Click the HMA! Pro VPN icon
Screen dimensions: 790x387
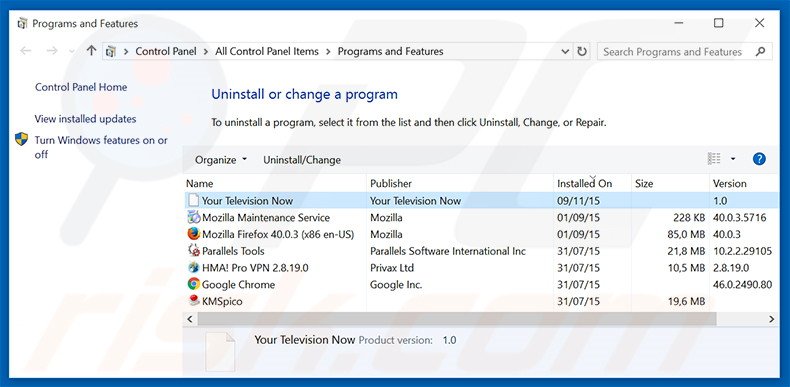pyautogui.click(x=193, y=268)
